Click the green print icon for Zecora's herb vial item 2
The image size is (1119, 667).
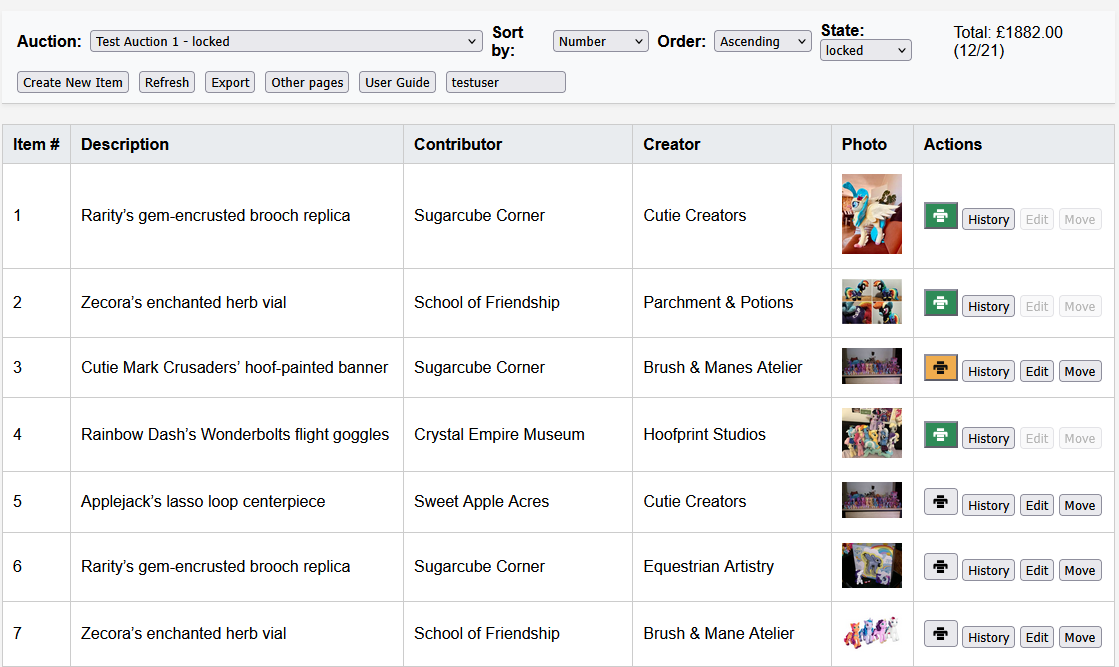(940, 301)
